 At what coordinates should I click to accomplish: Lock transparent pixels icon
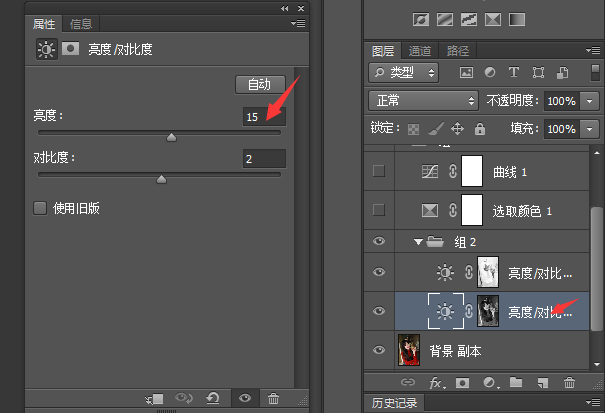pyautogui.click(x=413, y=129)
